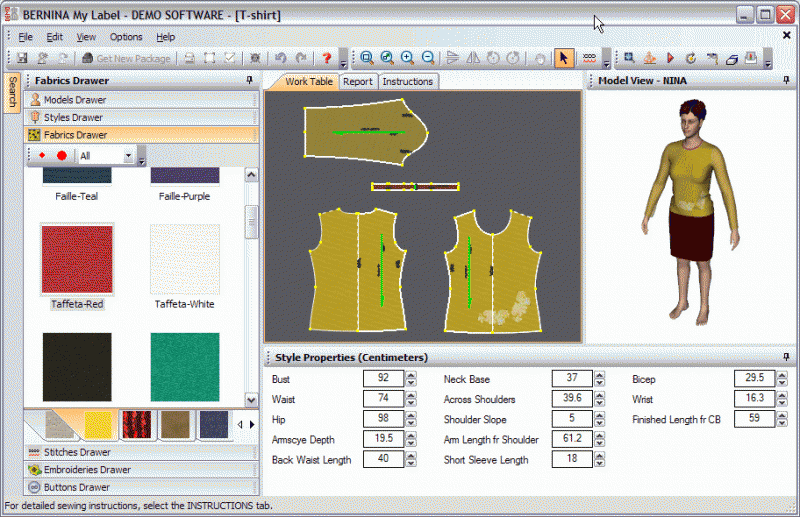800x517 pixels.
Task: Click the red play simulate icon
Action: point(670,58)
